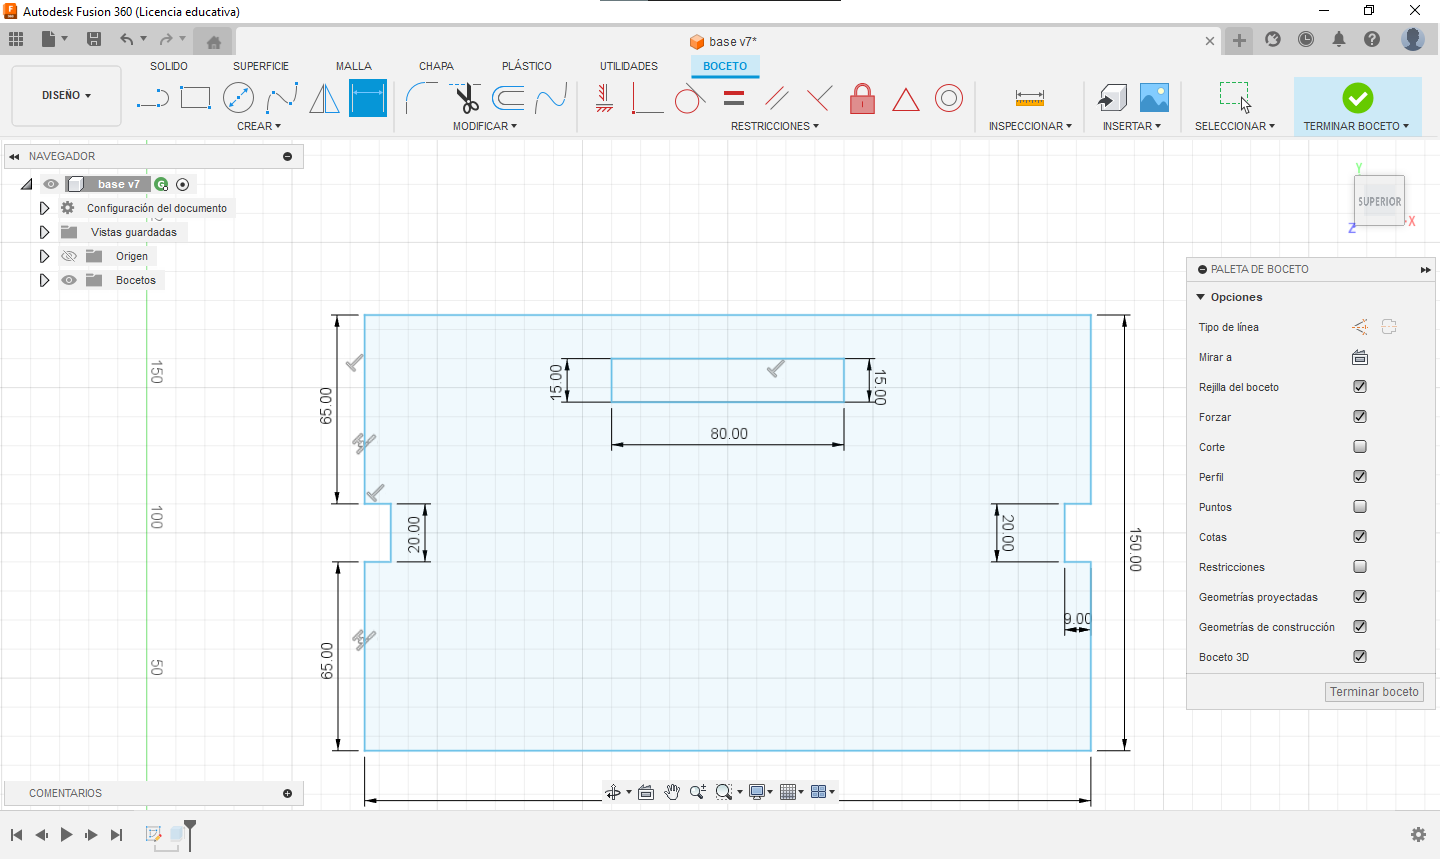Click the green Finish Sketch checkmark

(x=1358, y=98)
